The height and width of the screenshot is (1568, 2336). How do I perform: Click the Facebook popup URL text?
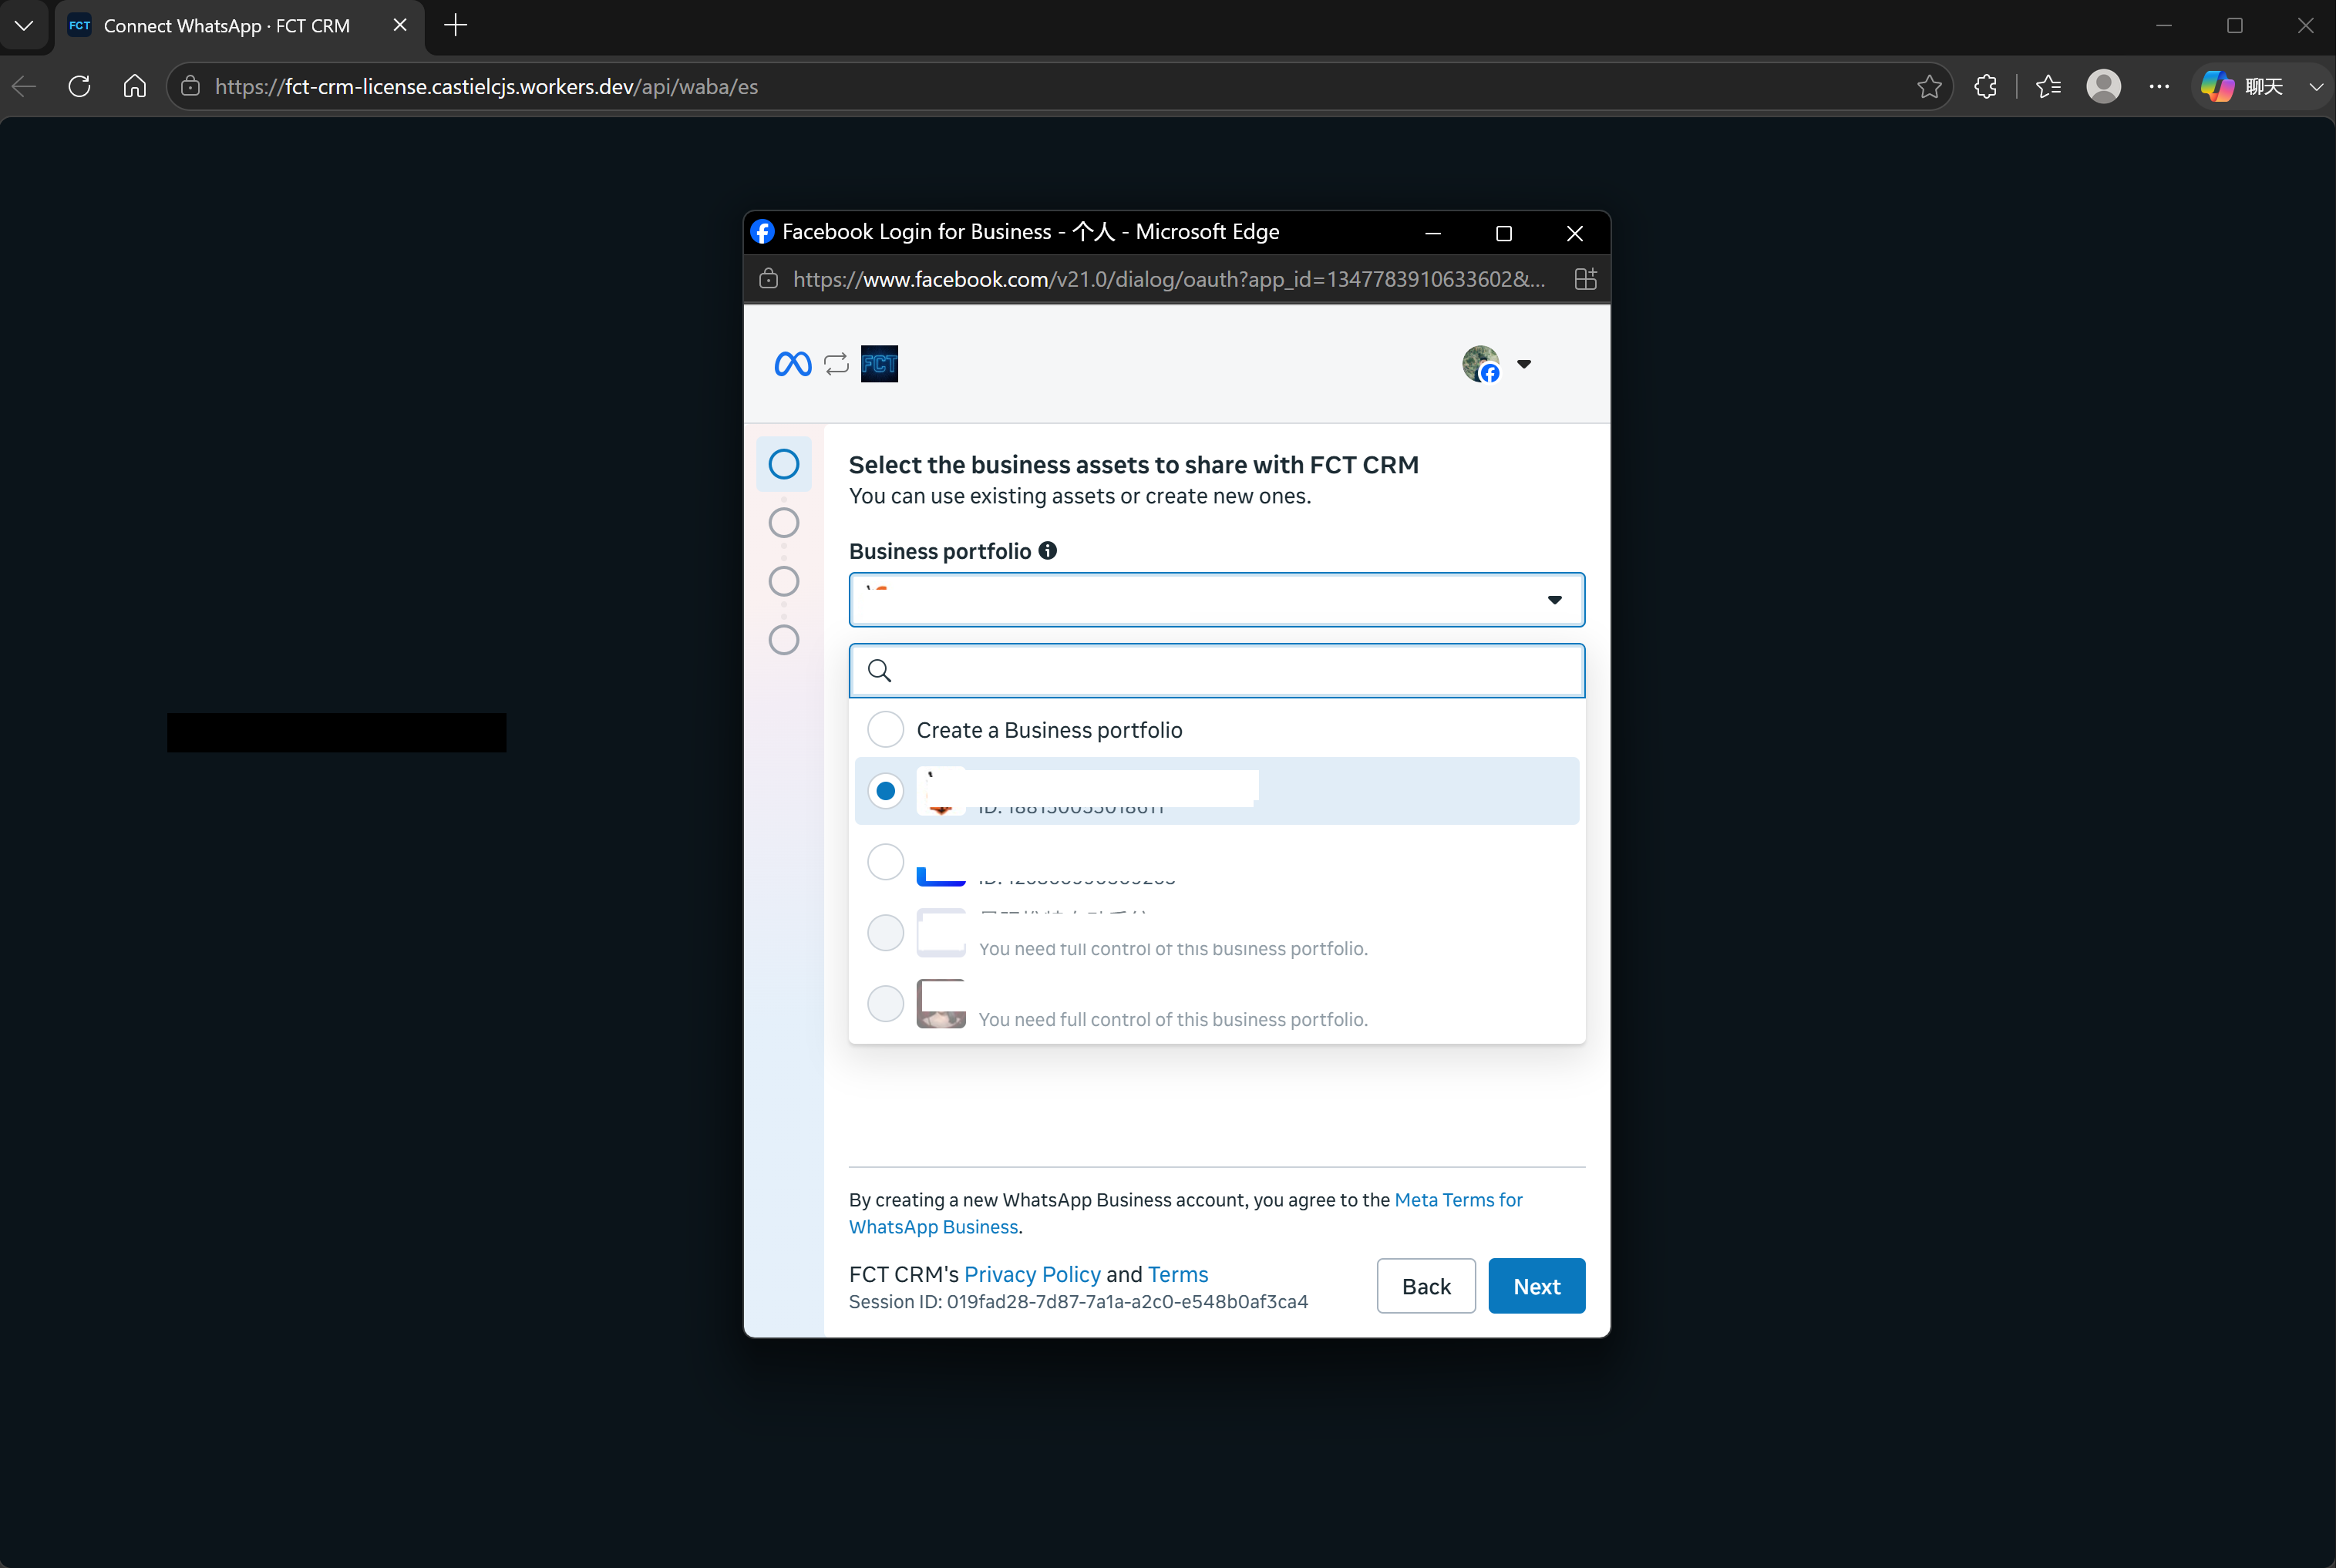[1169, 279]
